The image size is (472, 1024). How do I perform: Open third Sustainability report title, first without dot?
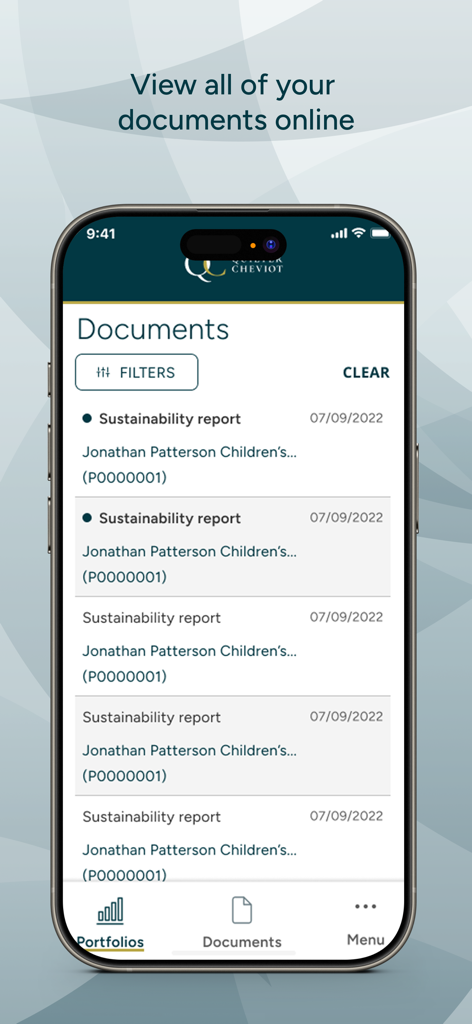151,618
